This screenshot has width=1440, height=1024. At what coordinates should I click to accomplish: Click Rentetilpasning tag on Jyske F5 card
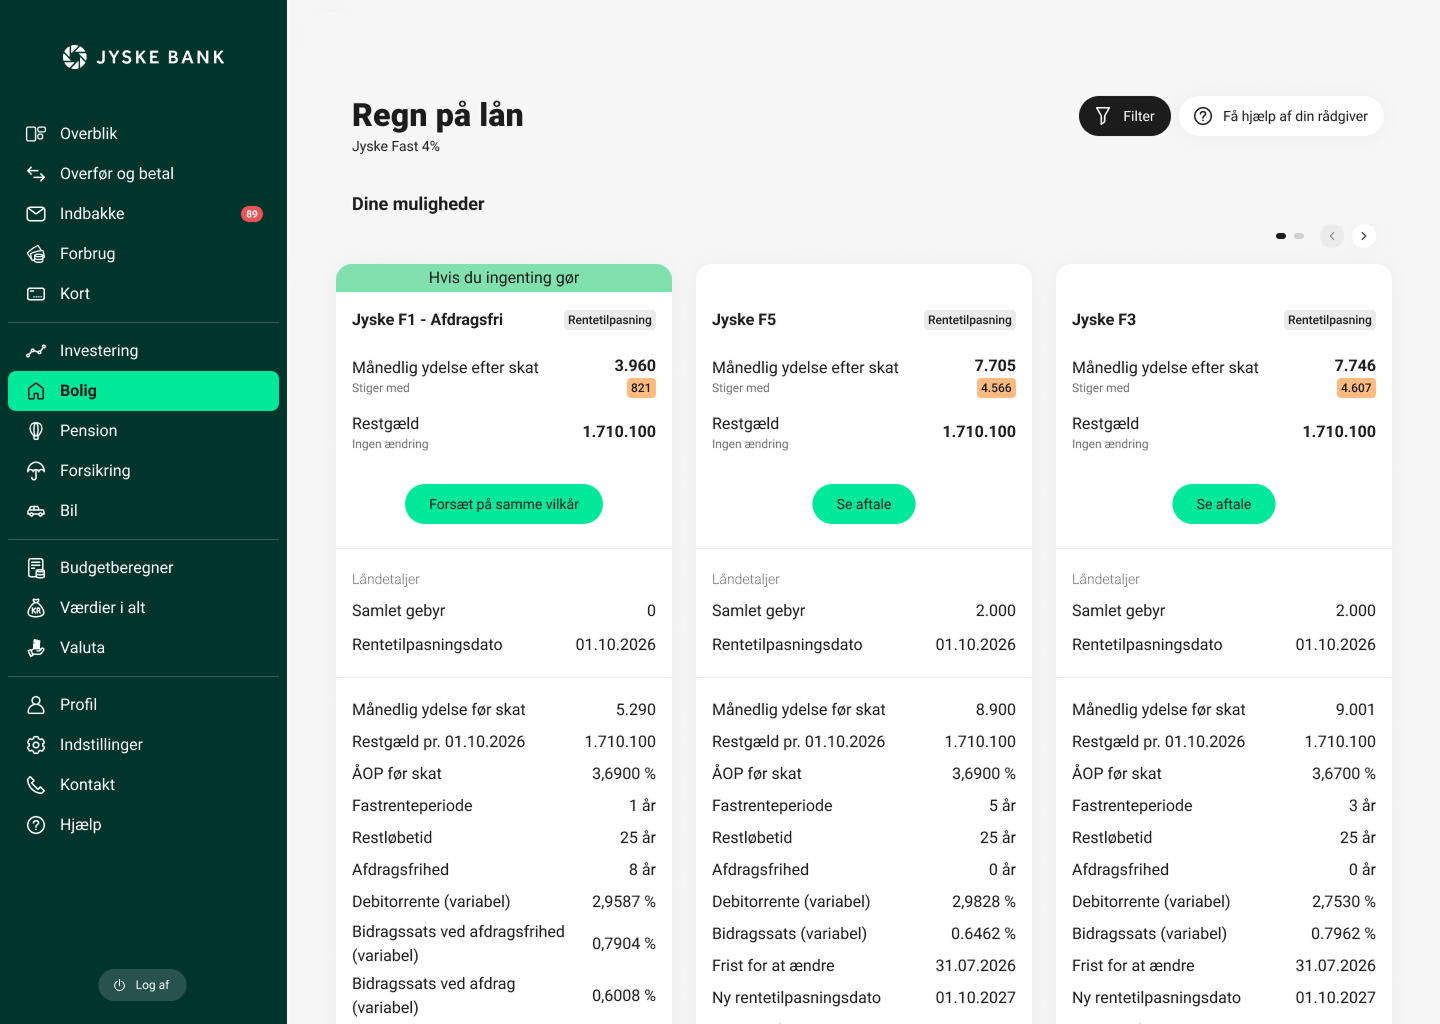click(970, 320)
